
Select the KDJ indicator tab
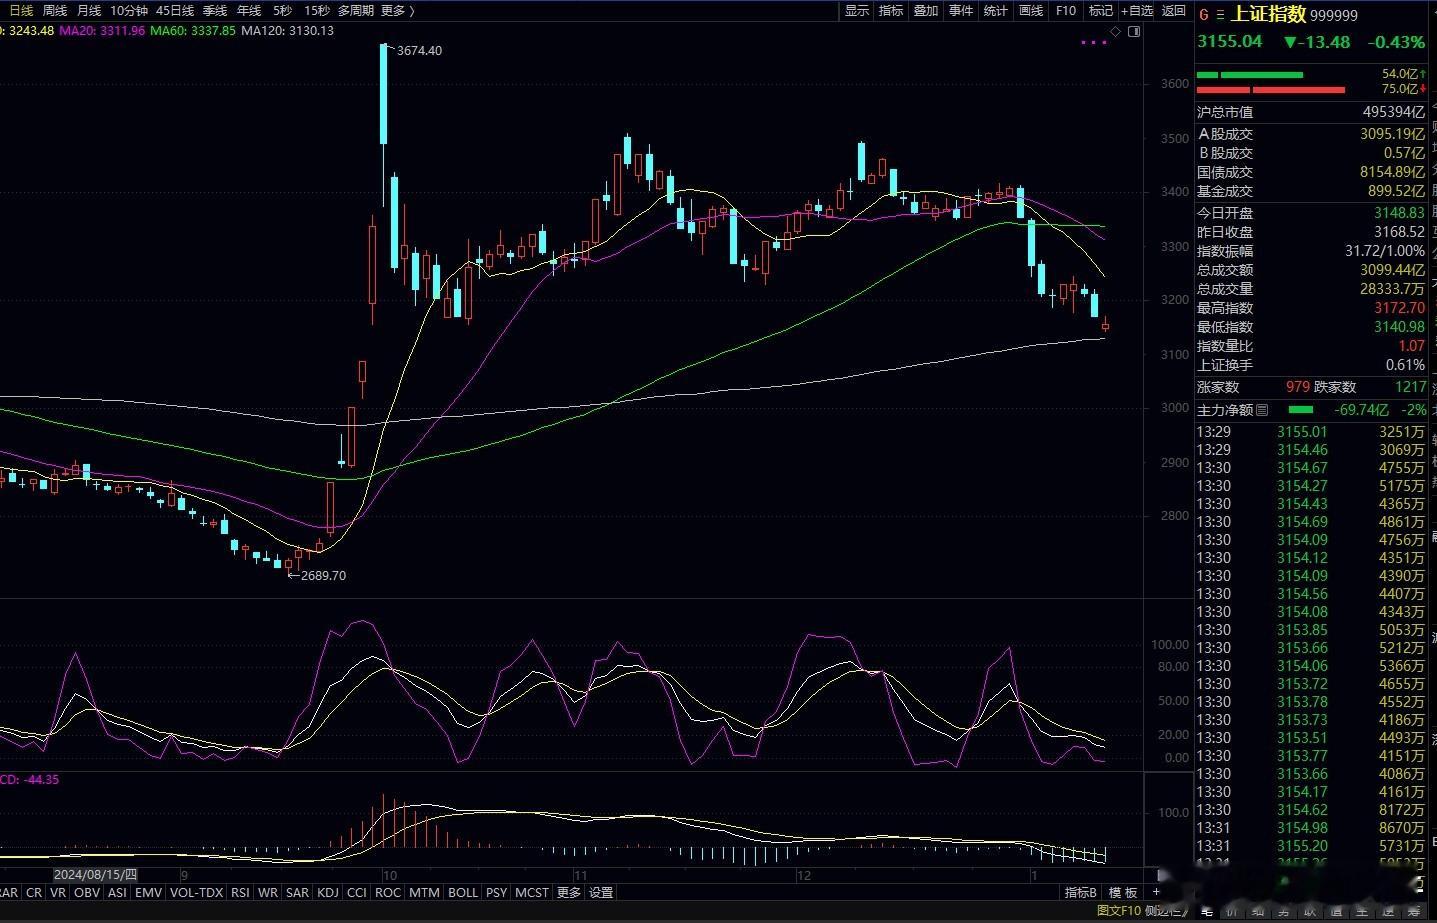coord(327,892)
